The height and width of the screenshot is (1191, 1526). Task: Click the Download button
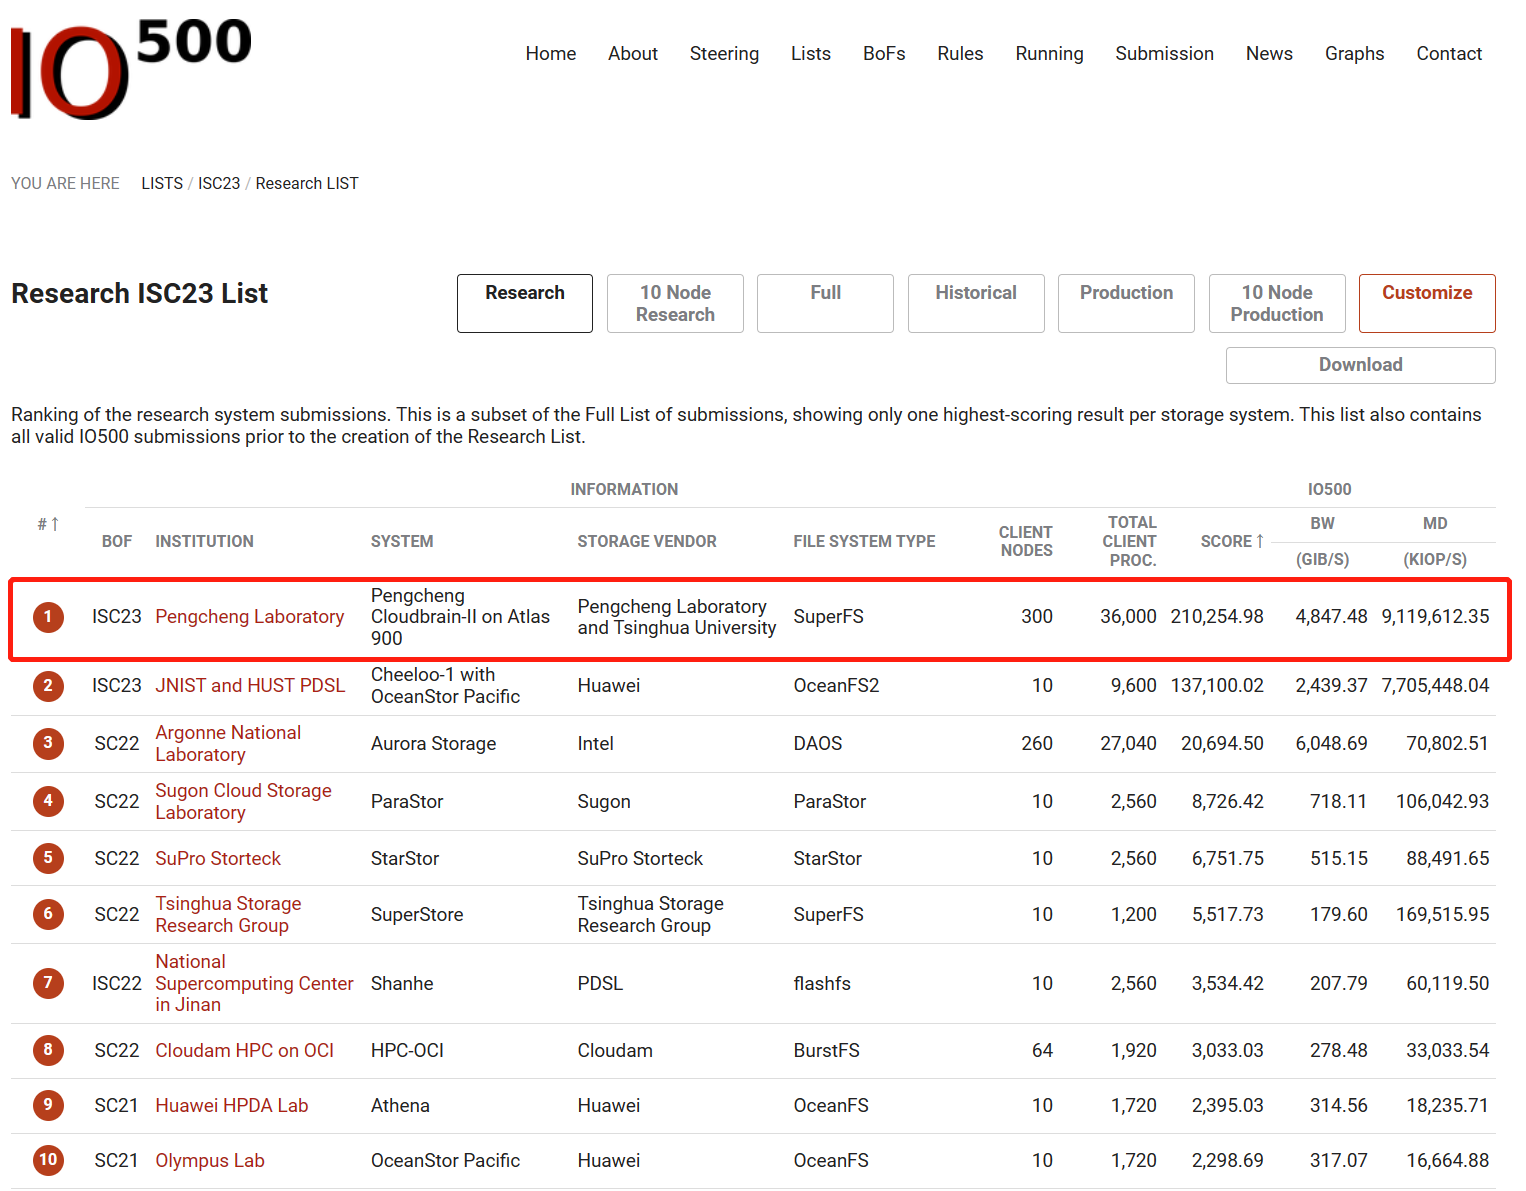(x=1360, y=365)
